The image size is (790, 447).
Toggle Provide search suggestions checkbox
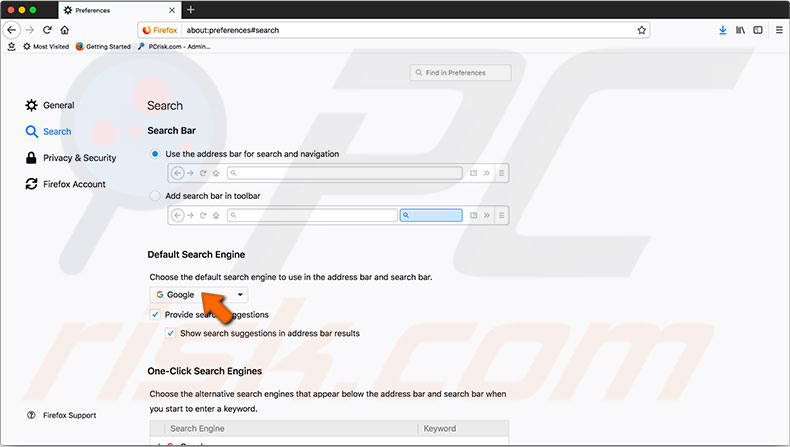tap(155, 314)
